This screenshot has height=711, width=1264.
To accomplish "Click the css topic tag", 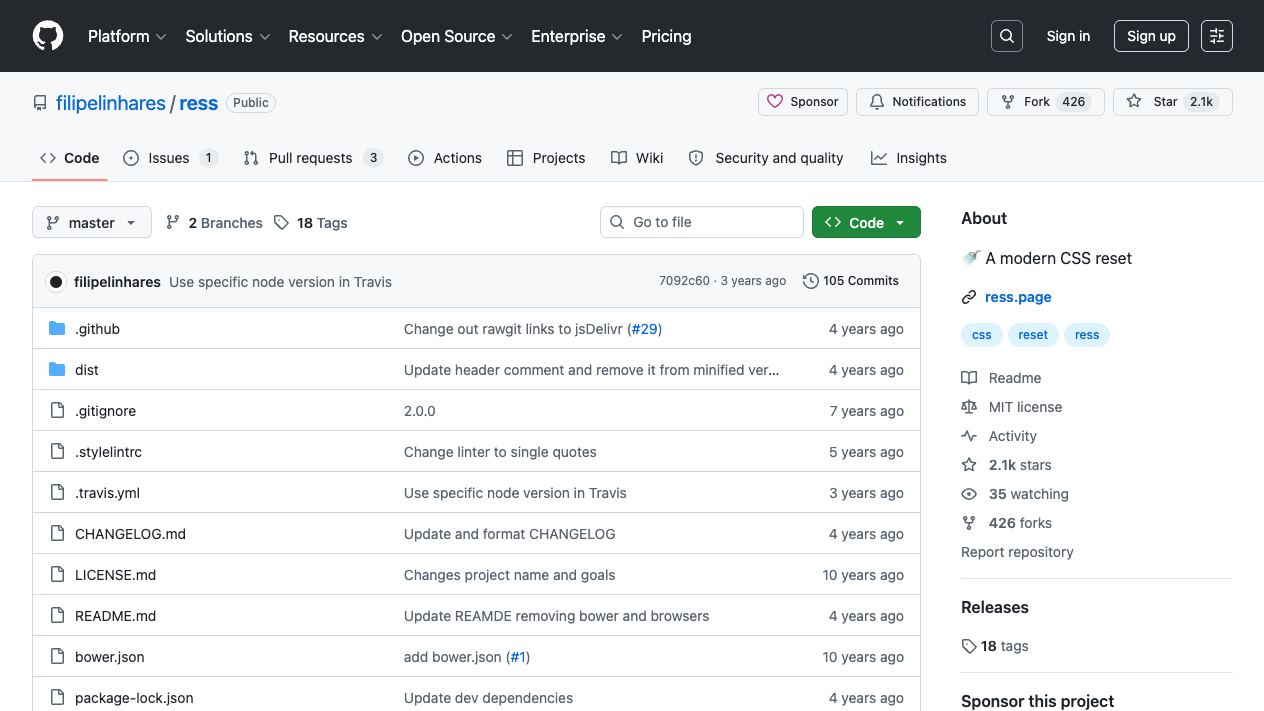I will pos(982,335).
